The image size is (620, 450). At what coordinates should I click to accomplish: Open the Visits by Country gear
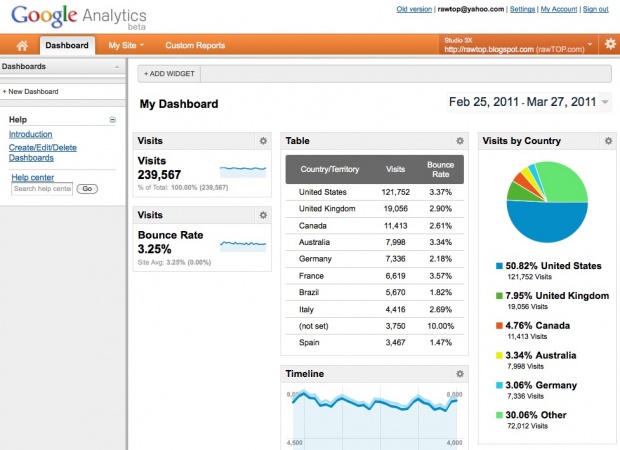[x=608, y=141]
